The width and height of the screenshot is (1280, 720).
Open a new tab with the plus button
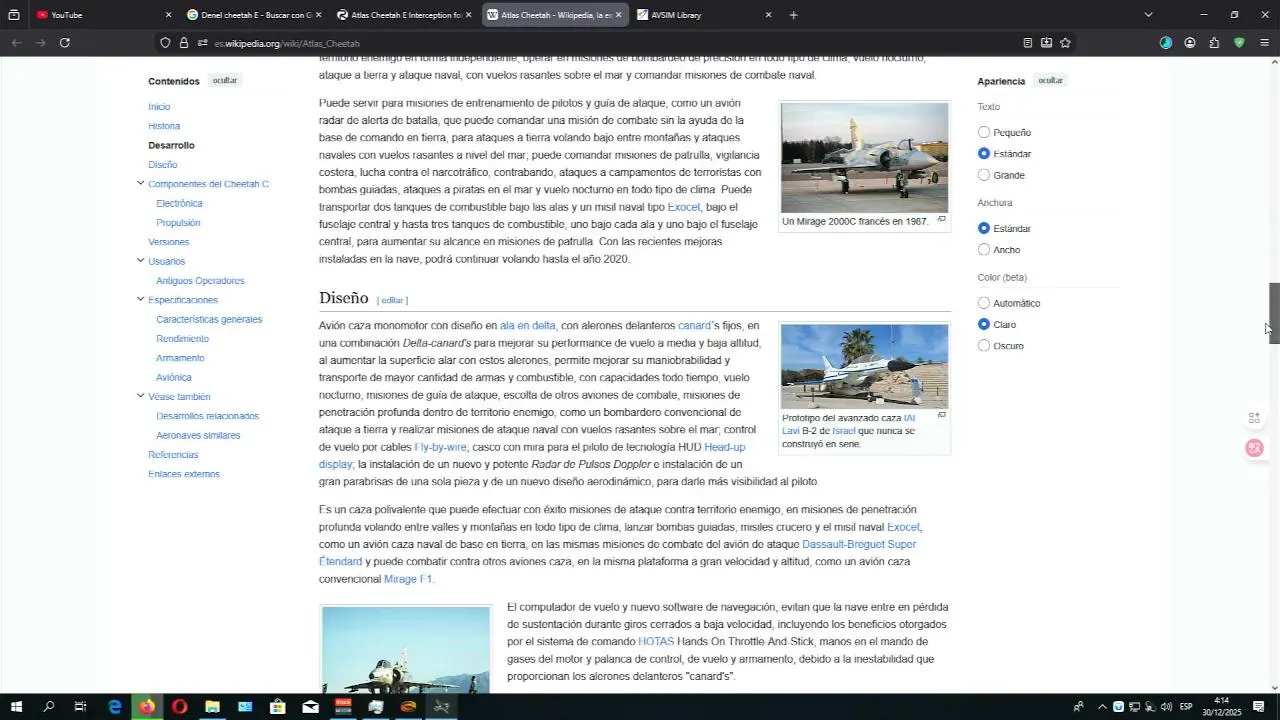tap(794, 15)
